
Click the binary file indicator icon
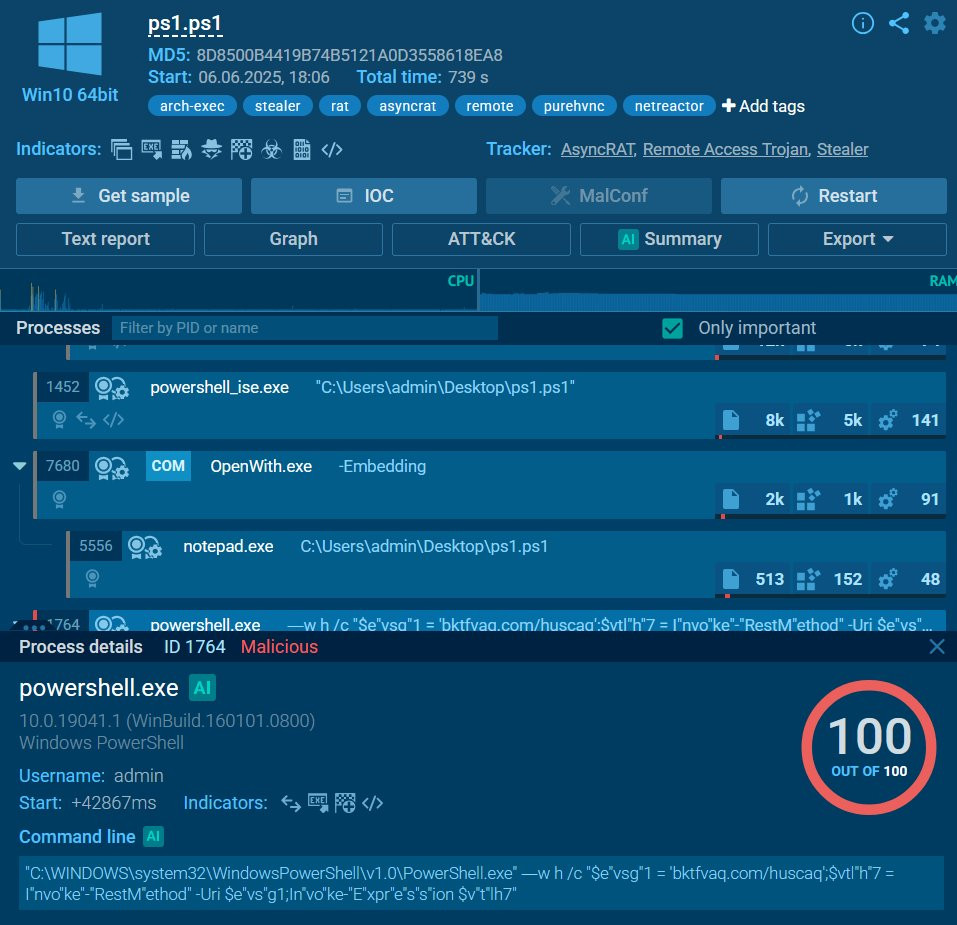click(302, 149)
